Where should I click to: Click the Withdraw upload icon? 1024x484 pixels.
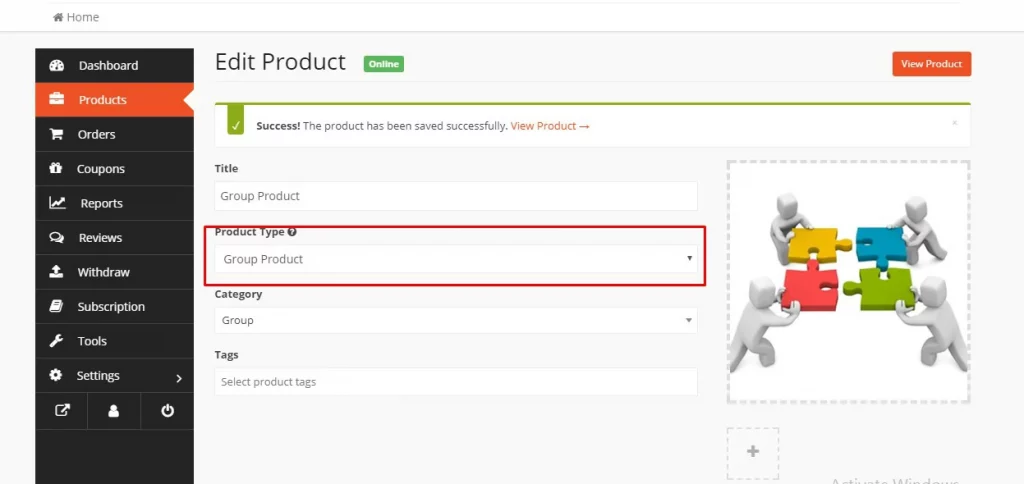[56, 272]
